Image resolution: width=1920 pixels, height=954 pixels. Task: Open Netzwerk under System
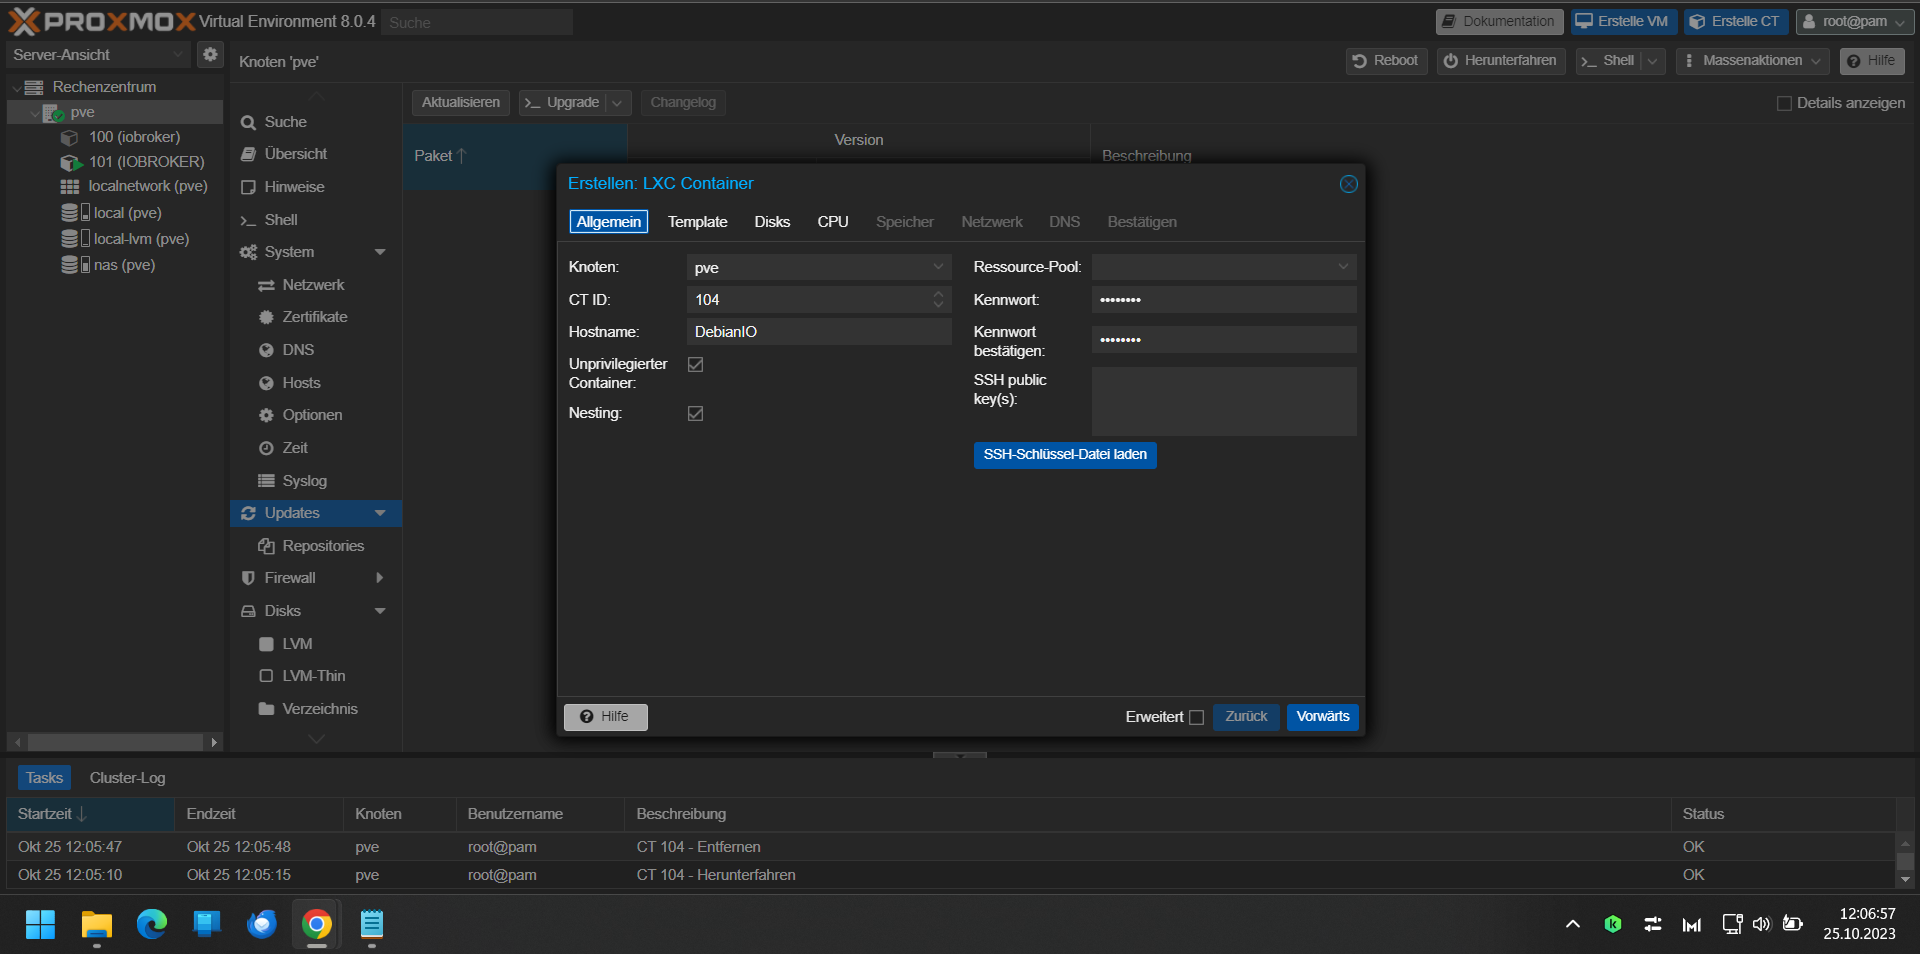pyautogui.click(x=315, y=285)
